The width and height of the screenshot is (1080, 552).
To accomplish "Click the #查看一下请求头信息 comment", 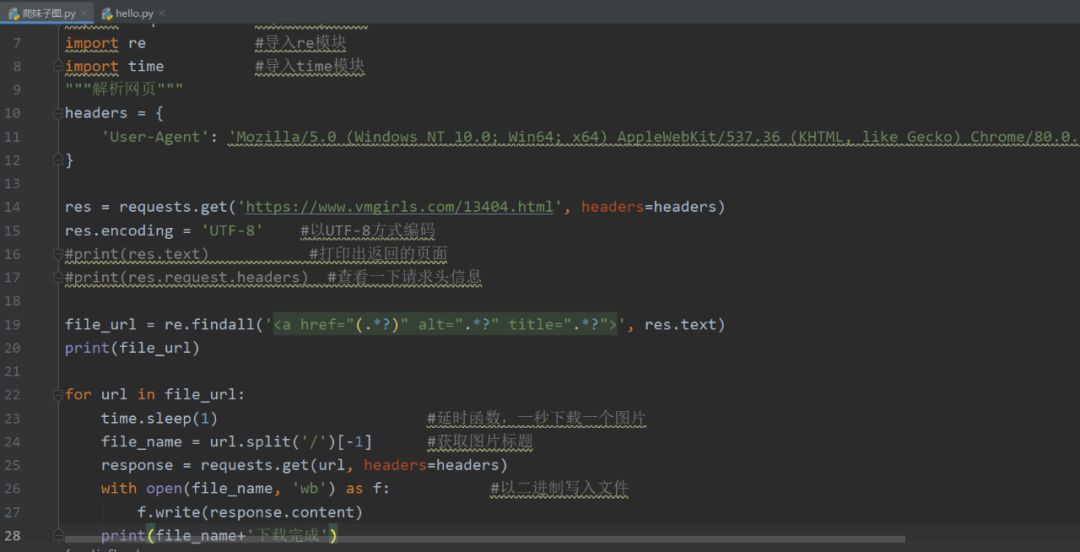I will click(x=404, y=278).
